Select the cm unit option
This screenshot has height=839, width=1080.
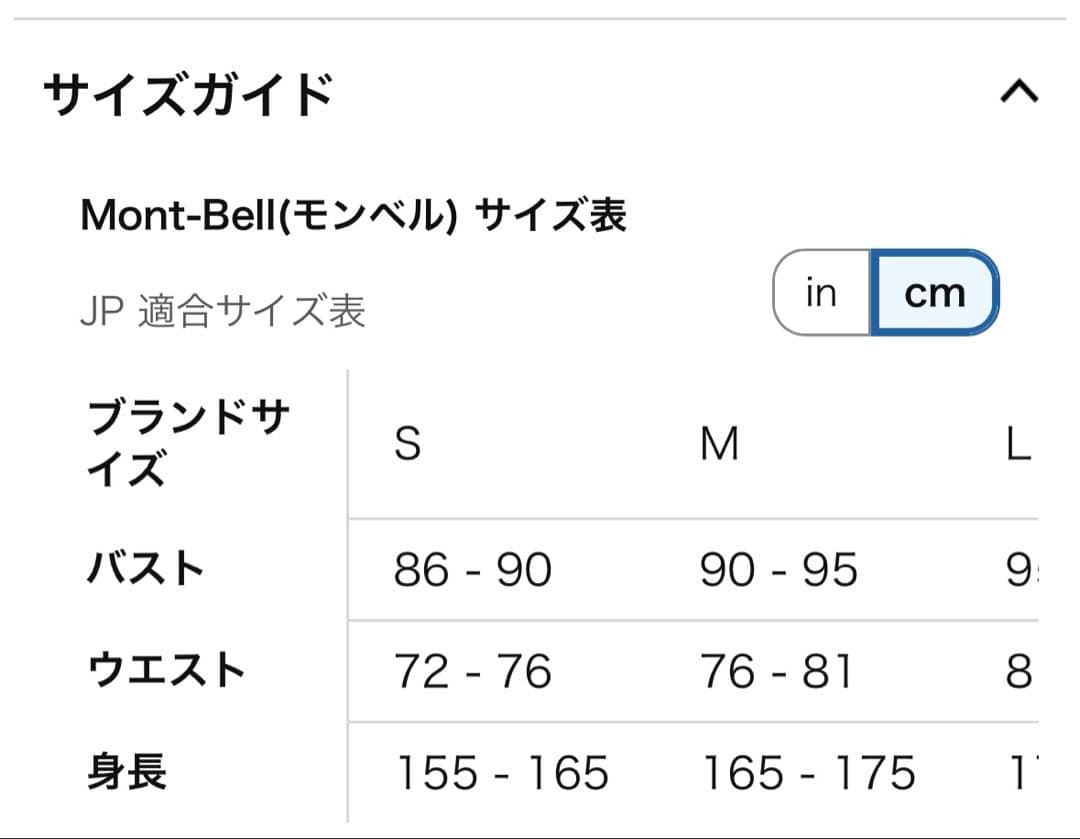[x=934, y=292]
